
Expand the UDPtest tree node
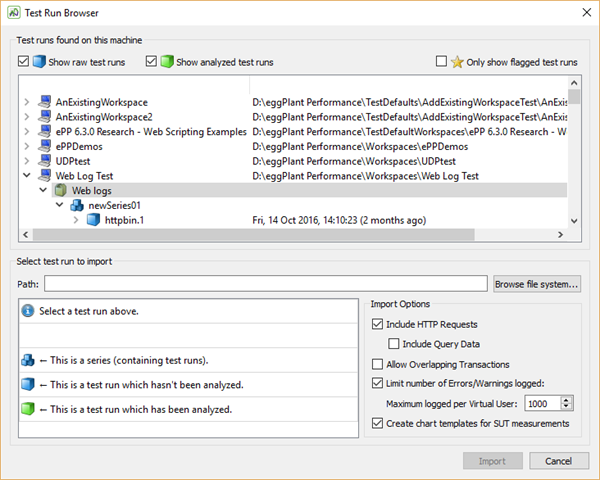click(26, 161)
